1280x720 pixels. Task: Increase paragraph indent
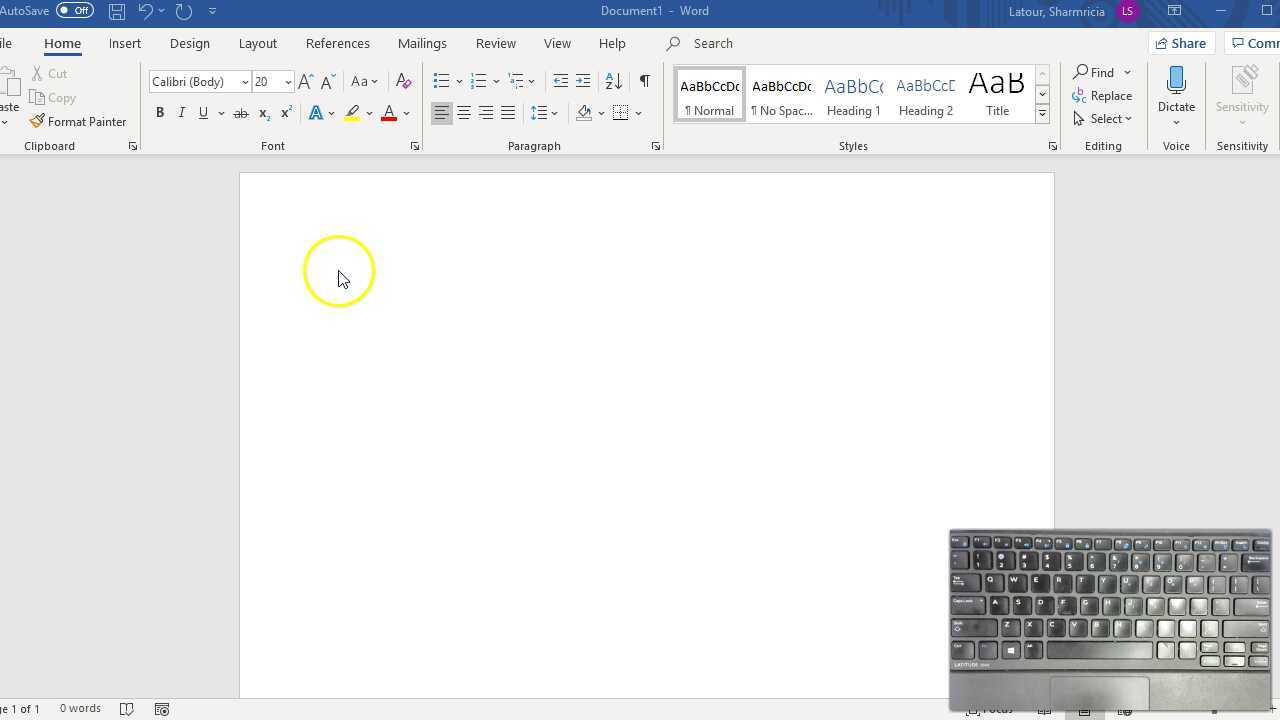tap(583, 81)
